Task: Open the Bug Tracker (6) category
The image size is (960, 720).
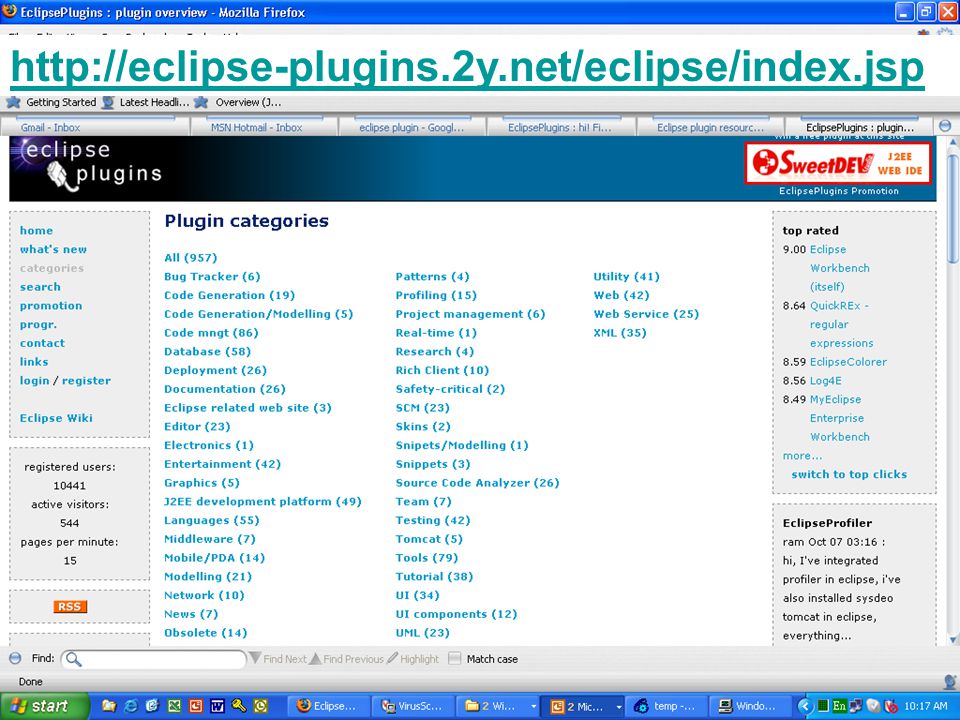Action: pos(212,276)
